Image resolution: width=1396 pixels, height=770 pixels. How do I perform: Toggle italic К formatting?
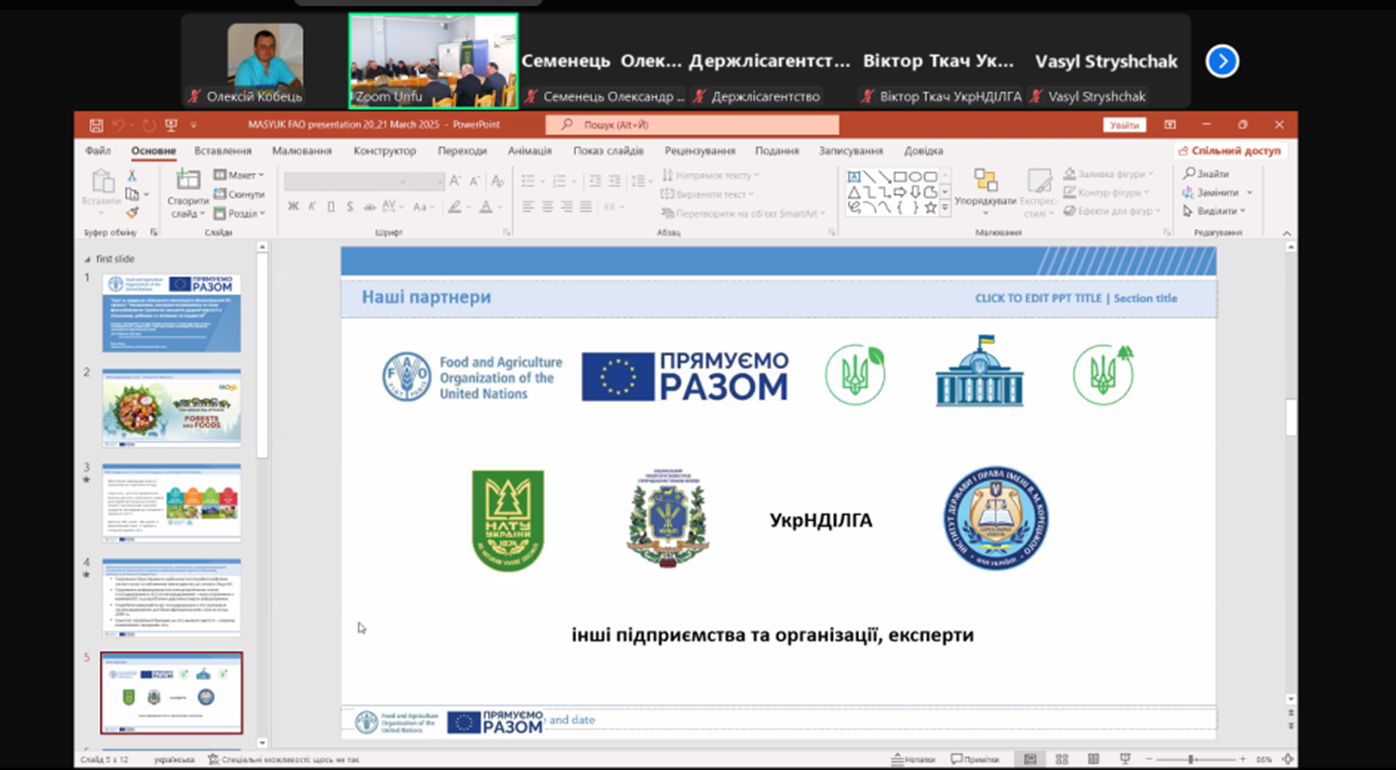tap(312, 207)
